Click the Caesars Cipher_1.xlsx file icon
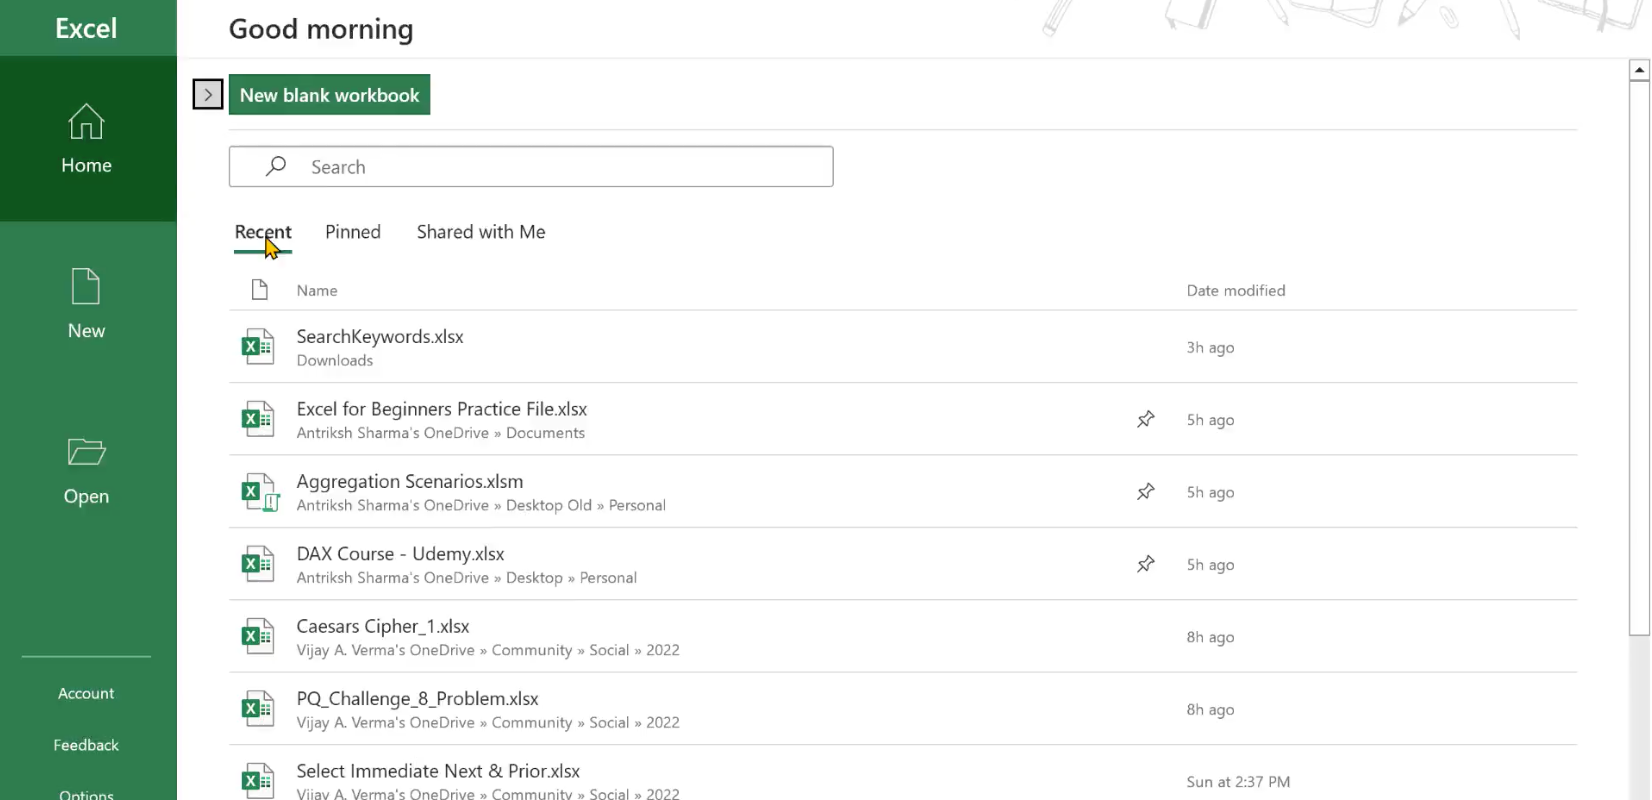 click(x=258, y=637)
